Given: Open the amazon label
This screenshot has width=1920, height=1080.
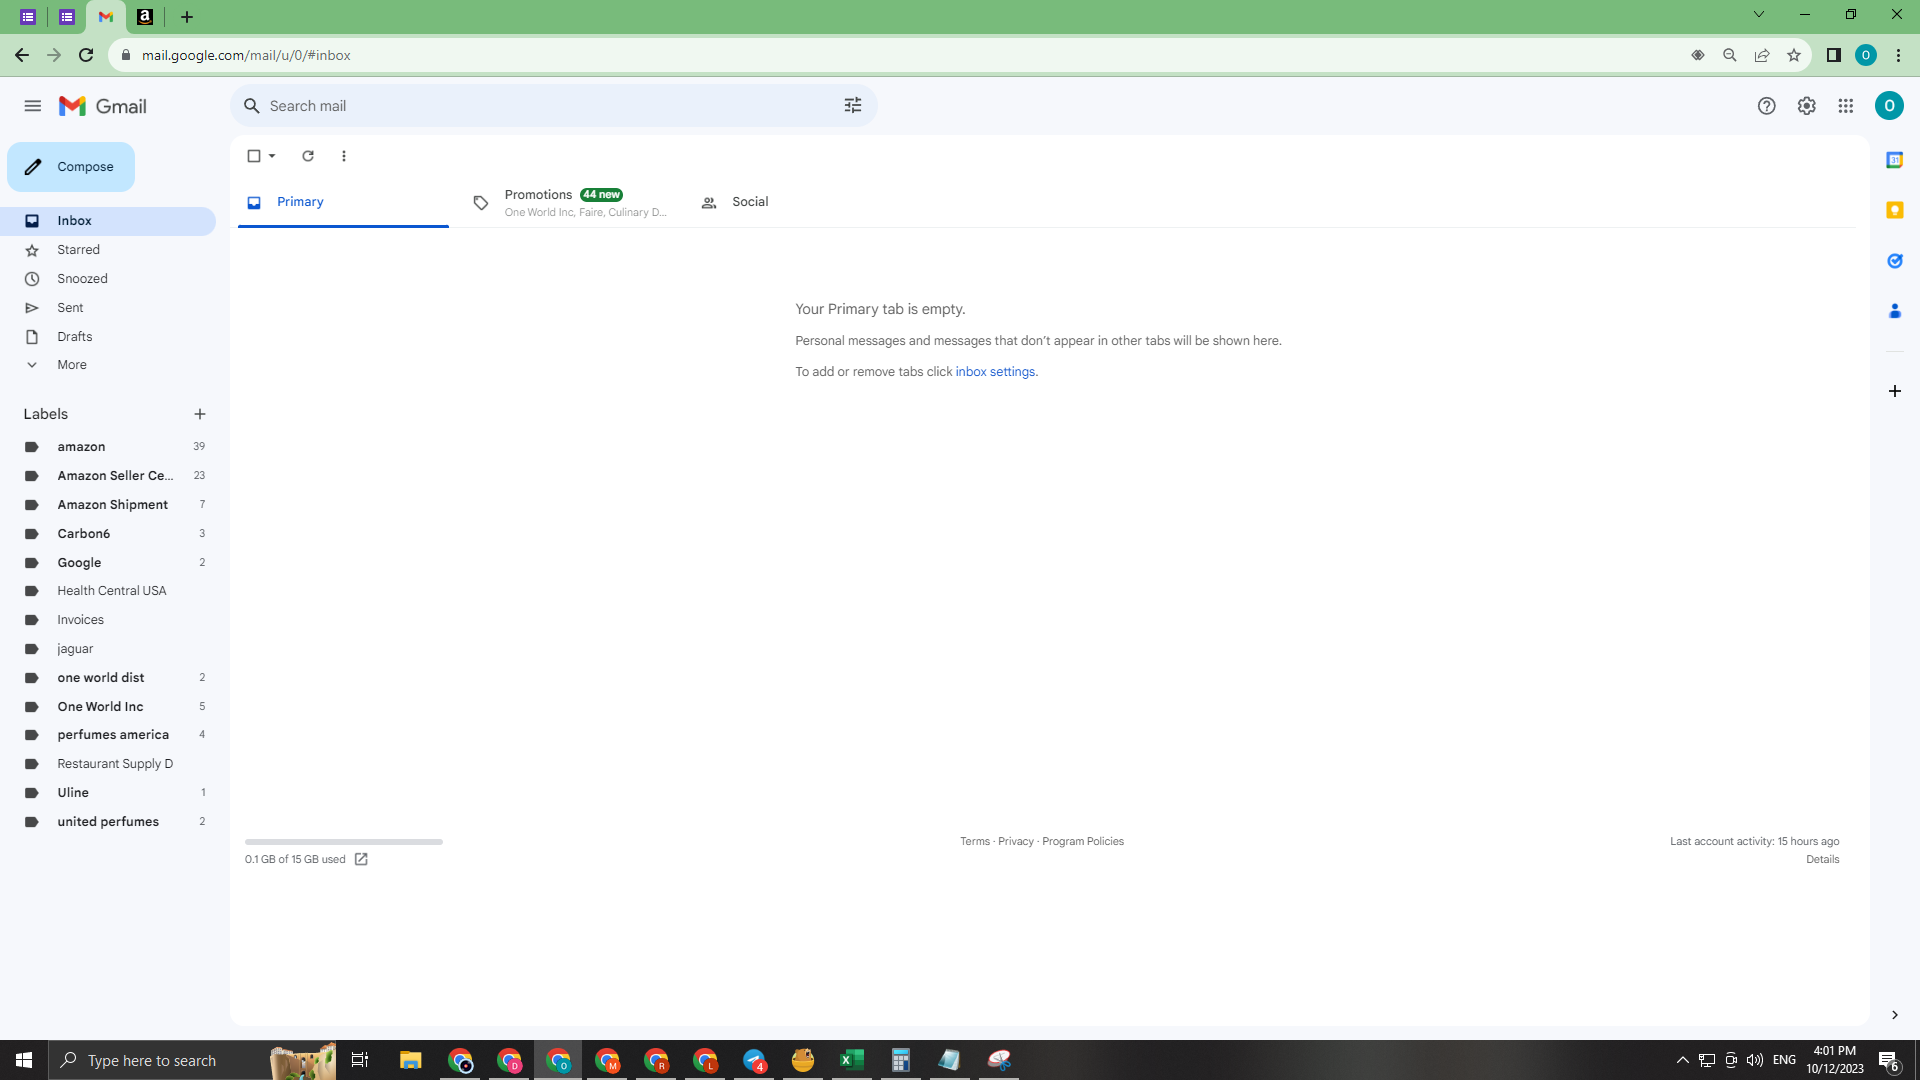Looking at the screenshot, I should click(x=108, y=447).
